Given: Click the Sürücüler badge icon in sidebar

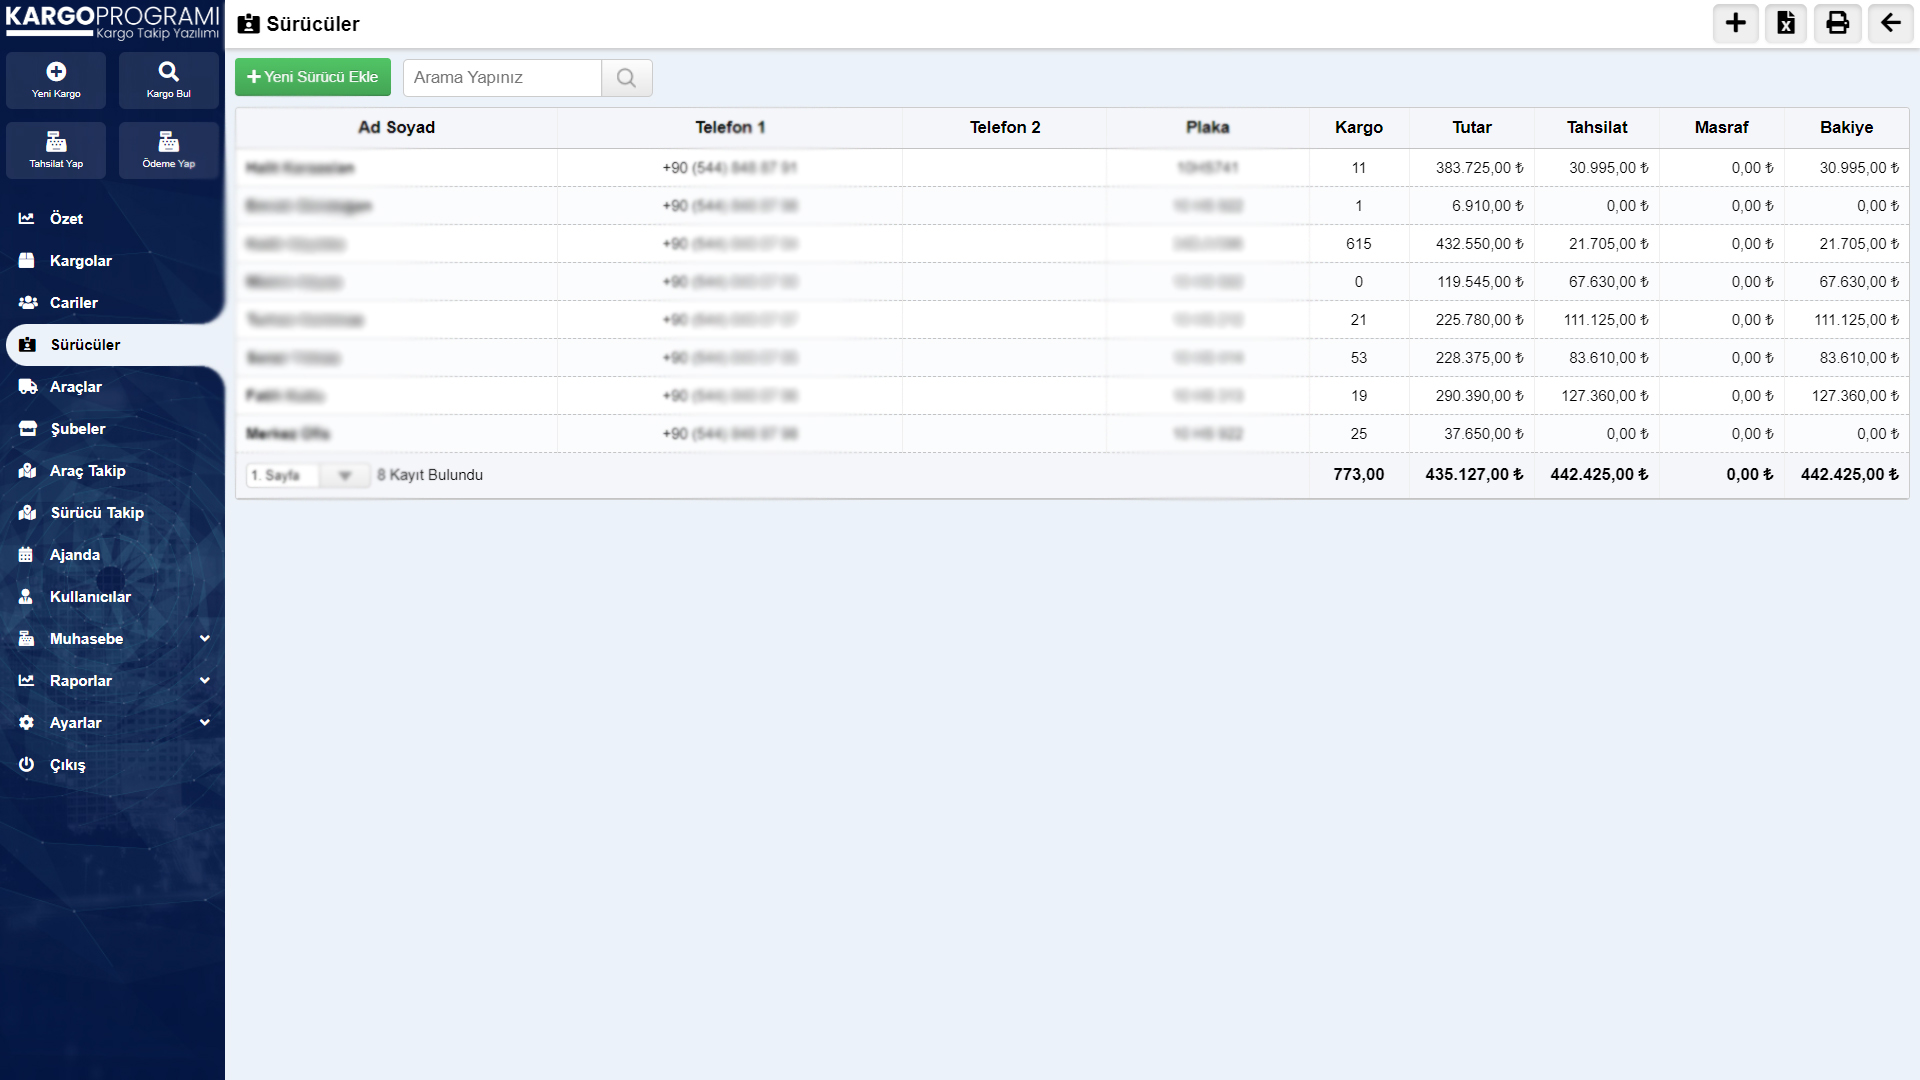Looking at the screenshot, I should pos(28,344).
